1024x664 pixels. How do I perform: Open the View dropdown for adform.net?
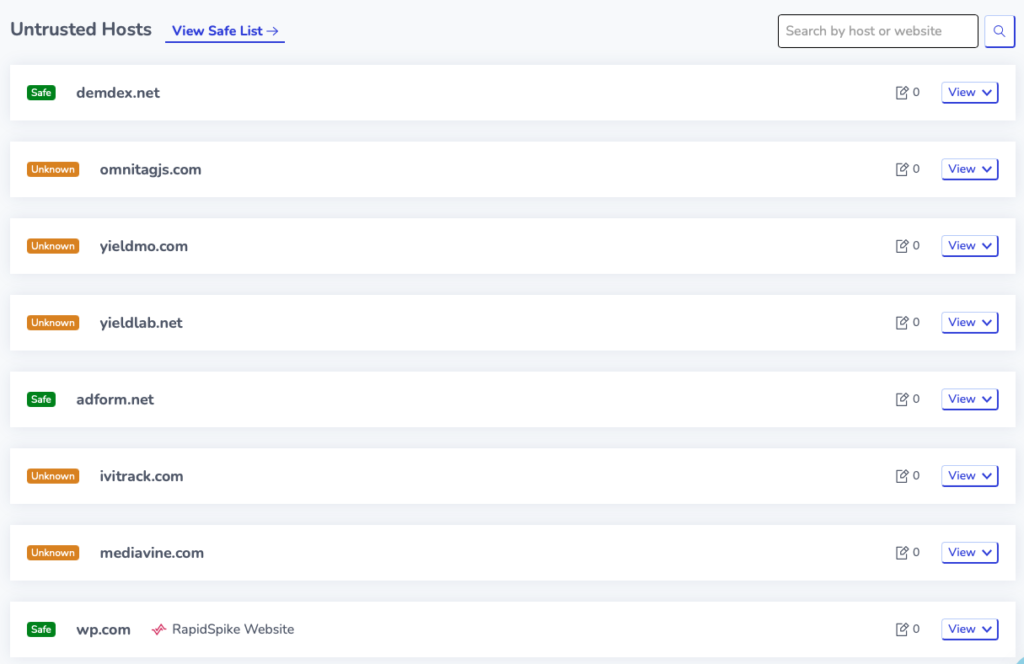[x=970, y=399]
